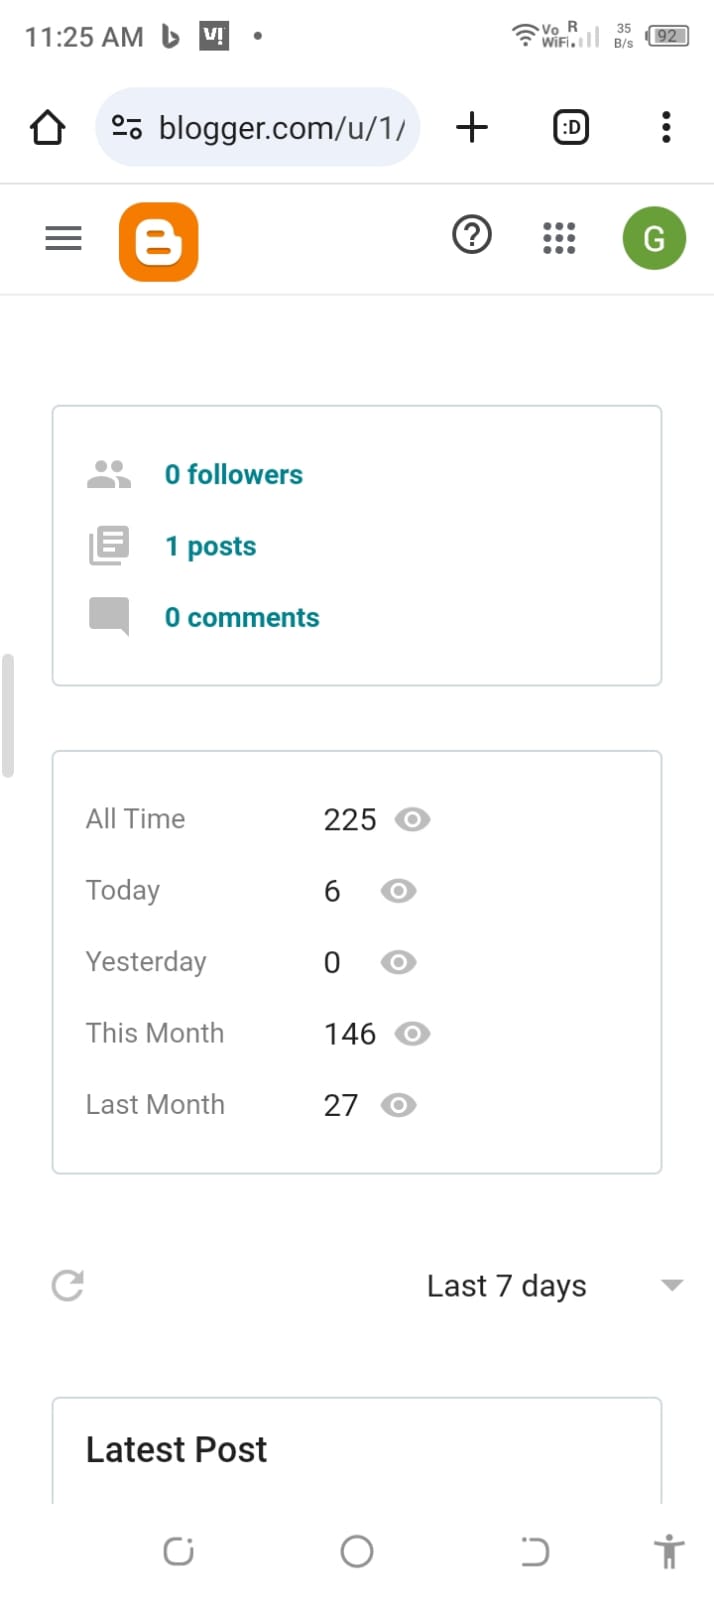Screen dimensions: 714x1599
Task: Click the orange Blogger logo
Action: click(x=158, y=241)
